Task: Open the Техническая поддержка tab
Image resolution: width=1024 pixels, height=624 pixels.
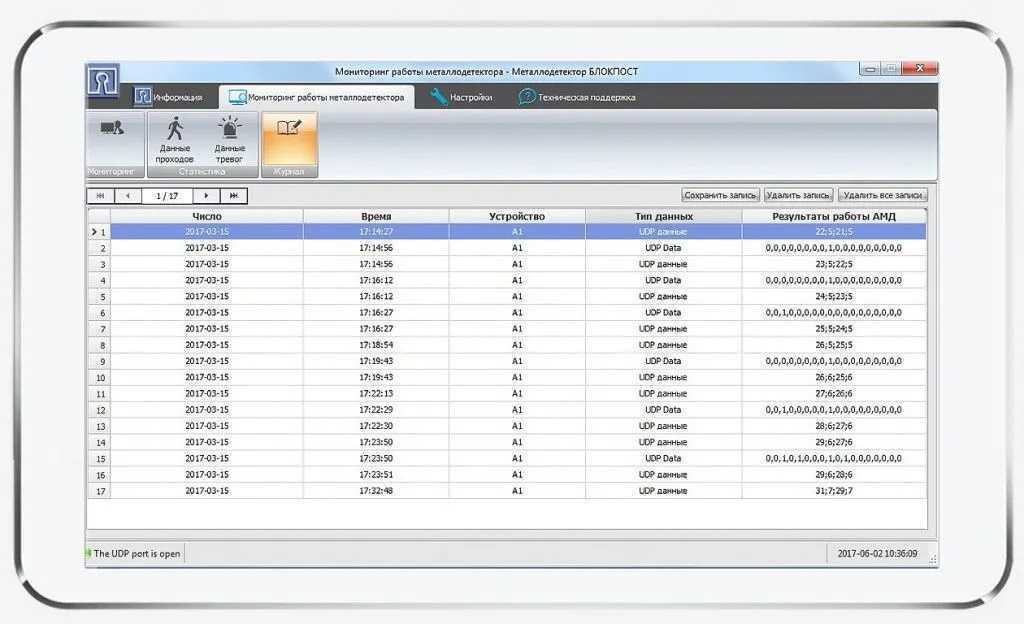Action: [x=577, y=97]
